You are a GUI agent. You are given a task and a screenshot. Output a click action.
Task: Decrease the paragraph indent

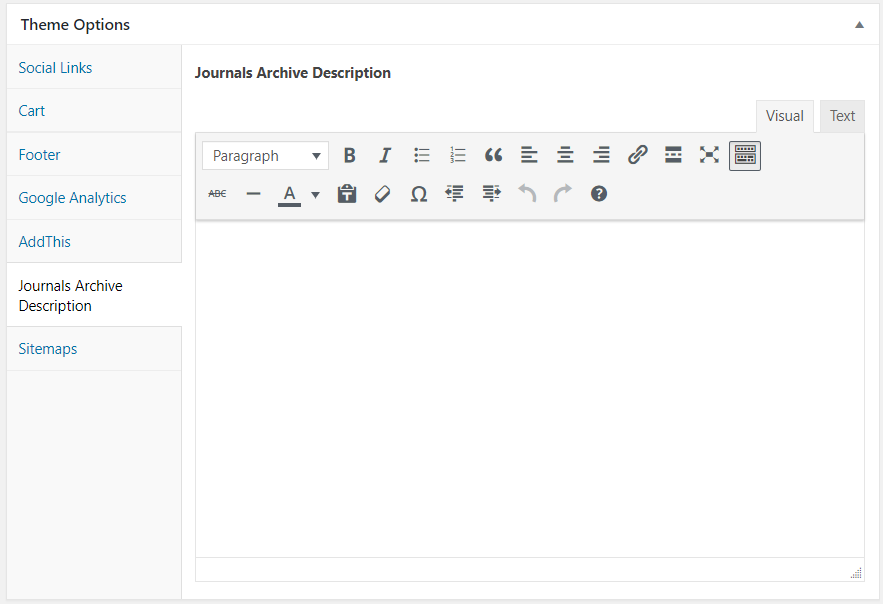(x=455, y=194)
